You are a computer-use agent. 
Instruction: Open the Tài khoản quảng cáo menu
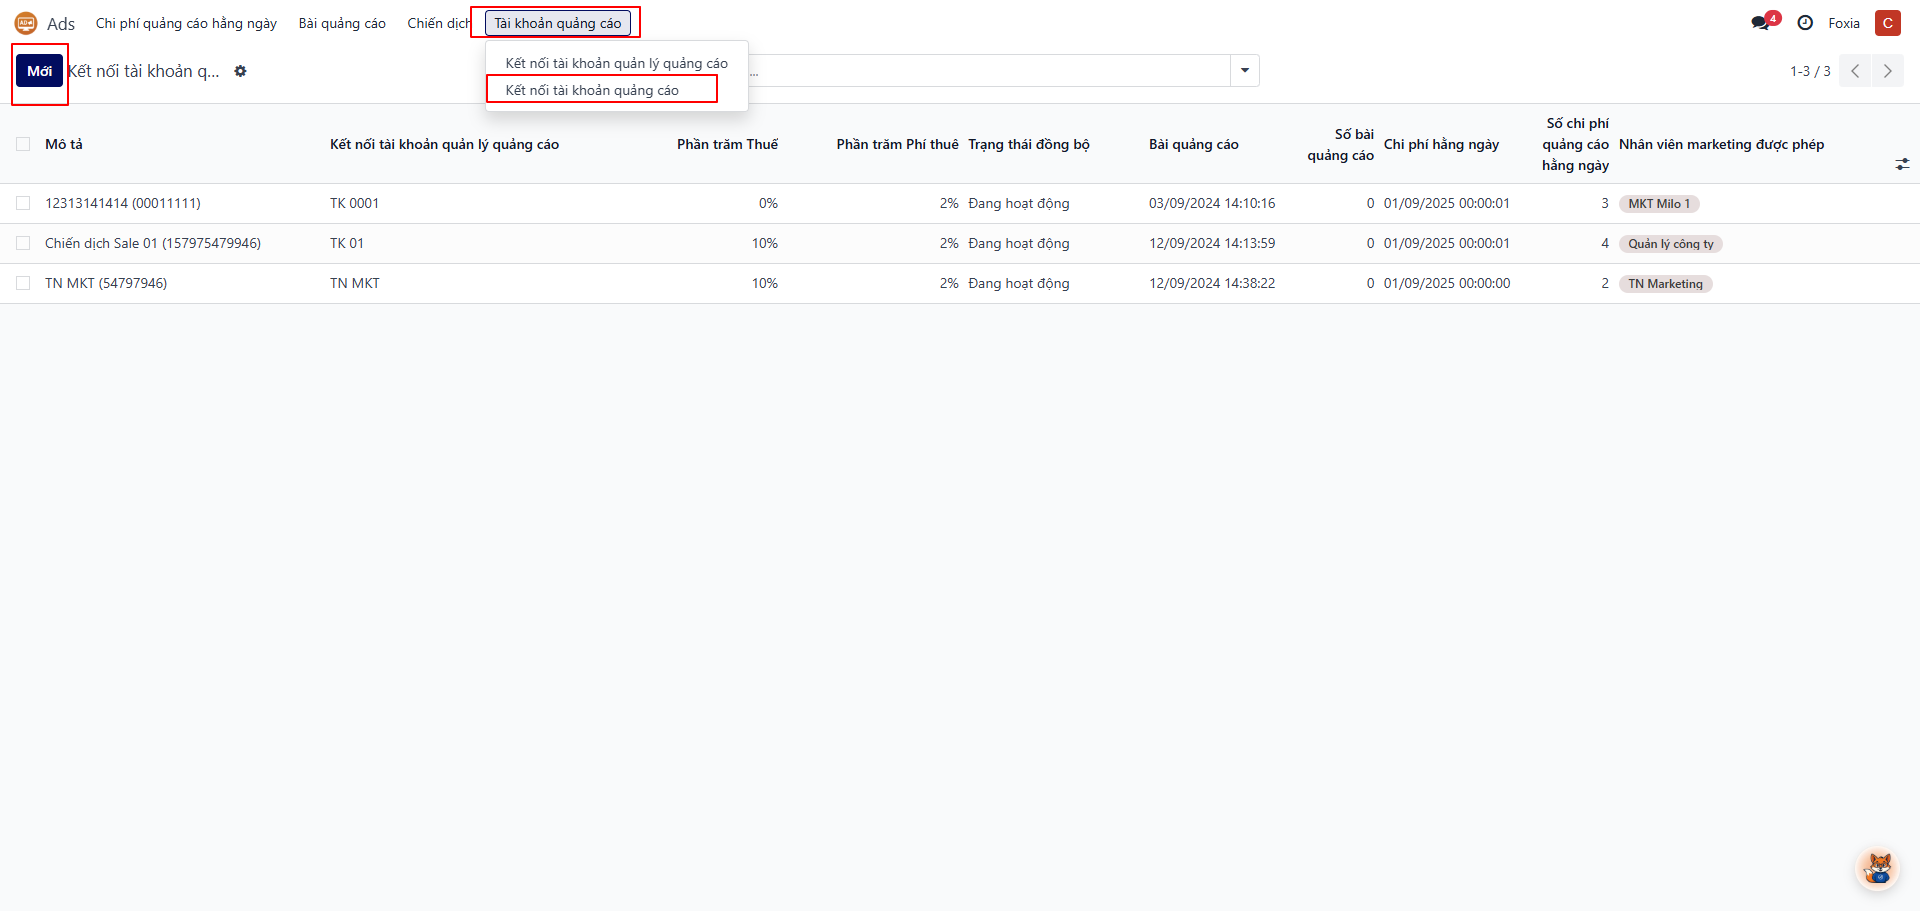point(557,23)
